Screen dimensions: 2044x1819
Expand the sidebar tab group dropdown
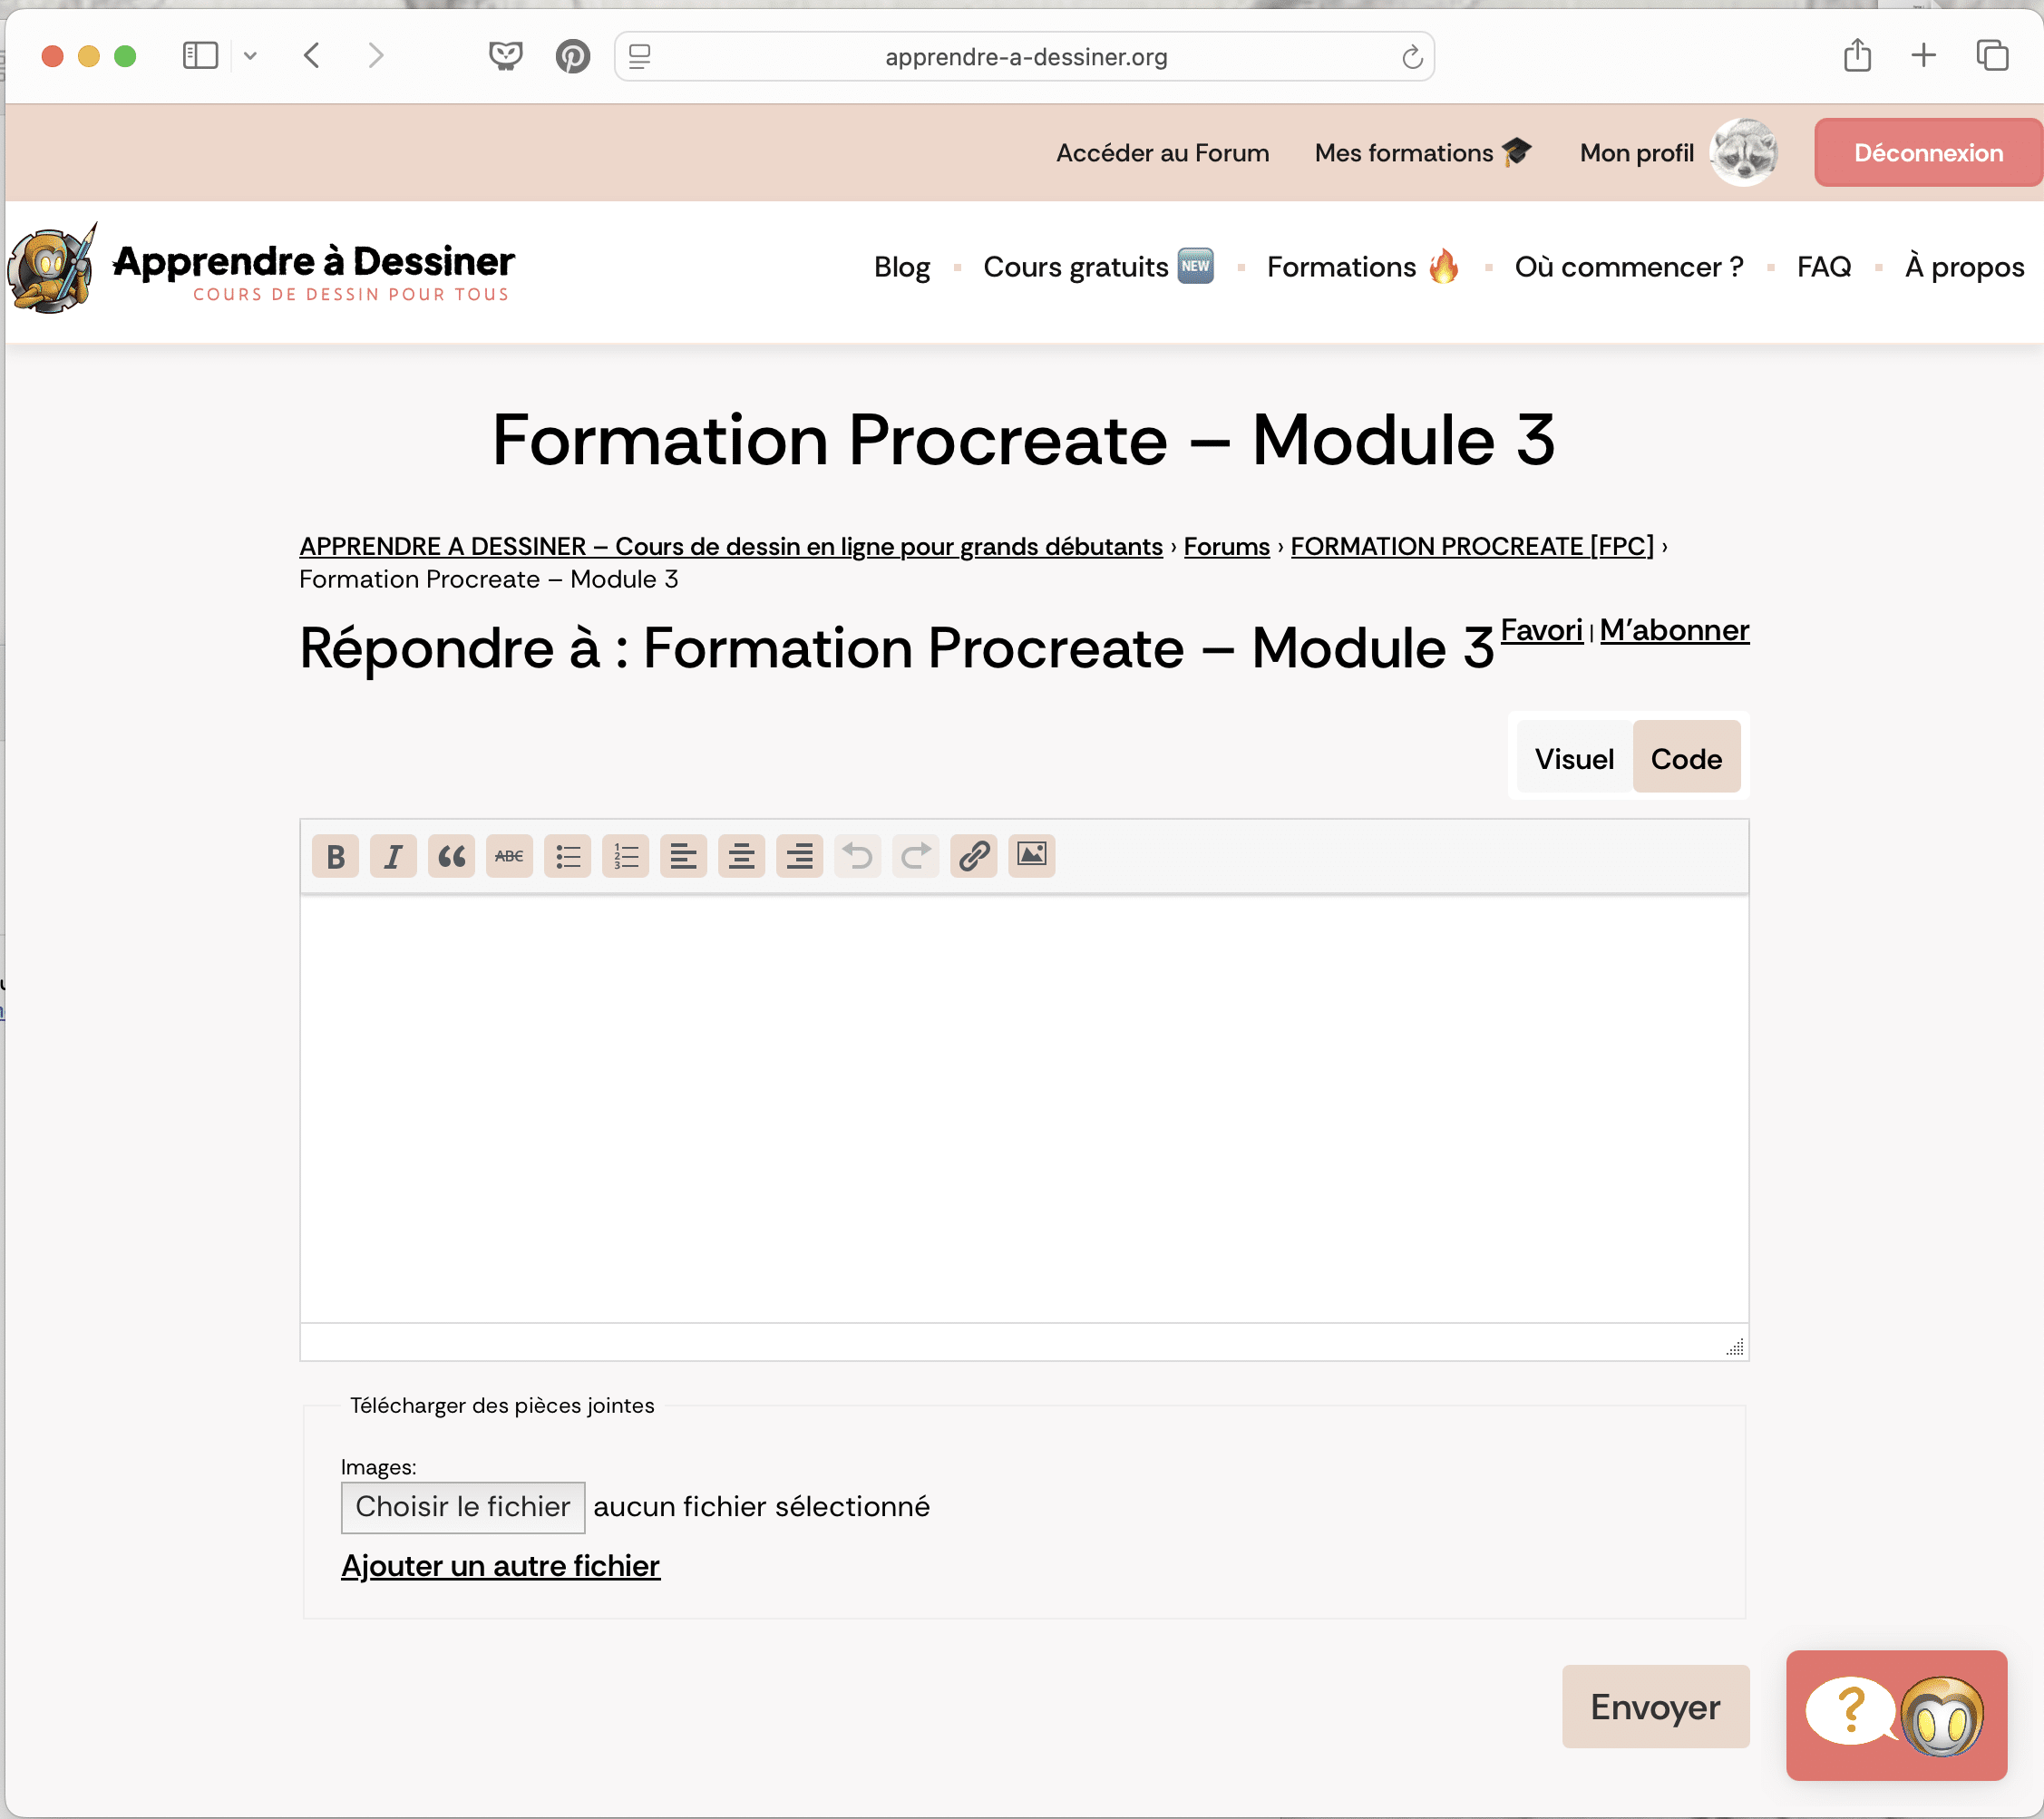(250, 56)
